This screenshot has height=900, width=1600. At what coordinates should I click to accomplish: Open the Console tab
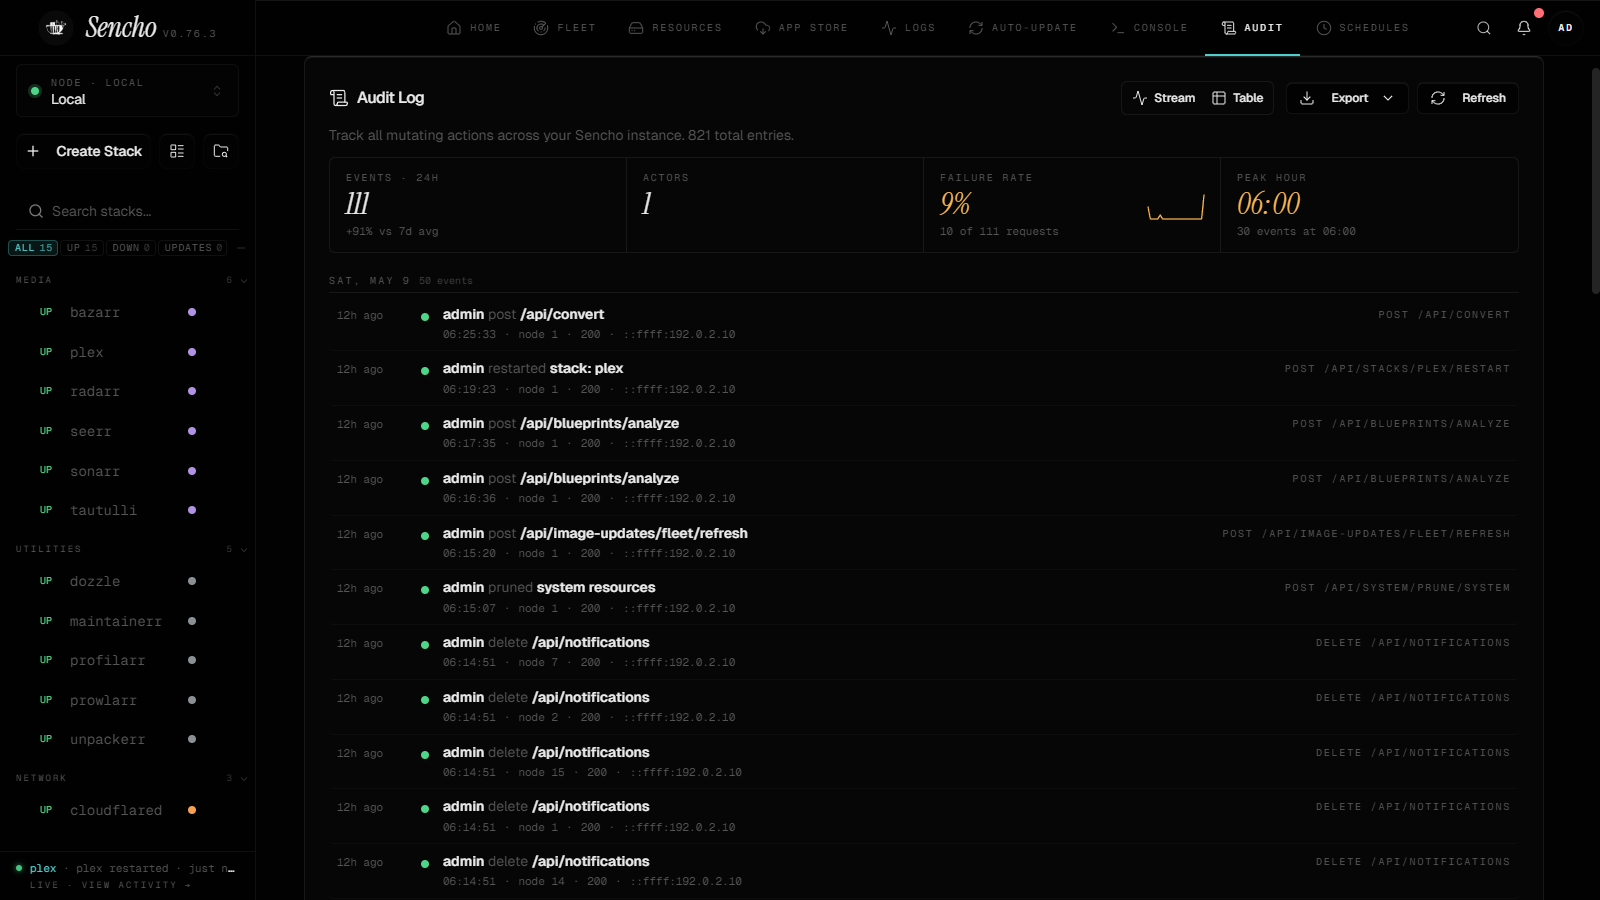[1149, 28]
